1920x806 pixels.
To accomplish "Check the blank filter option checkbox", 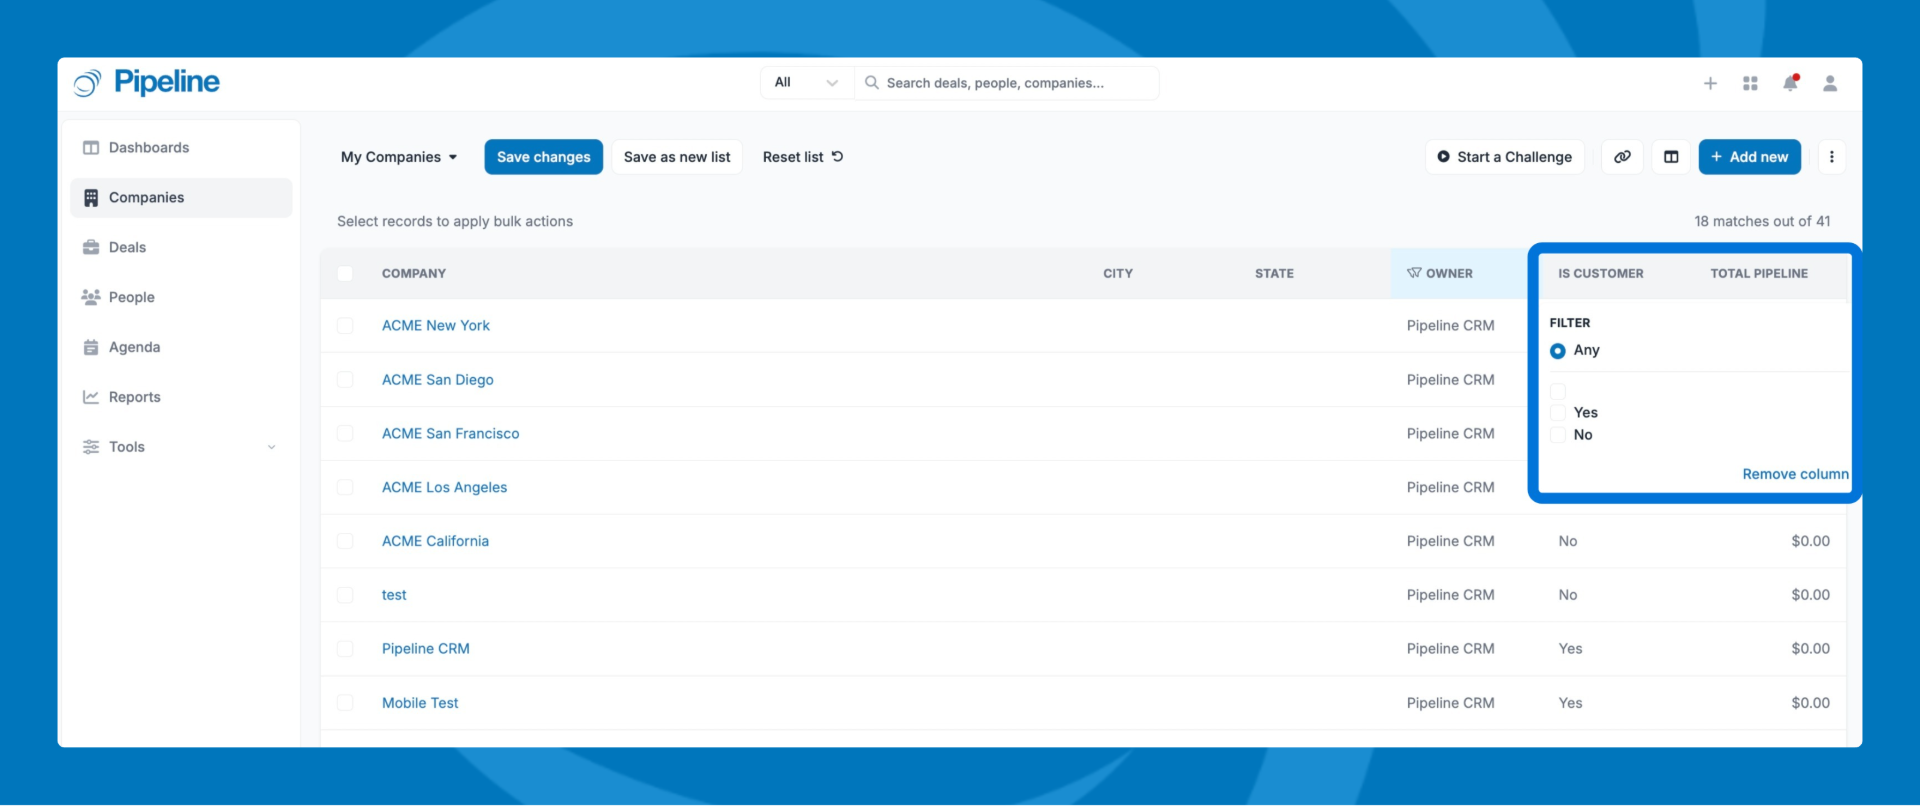I will click(1558, 391).
